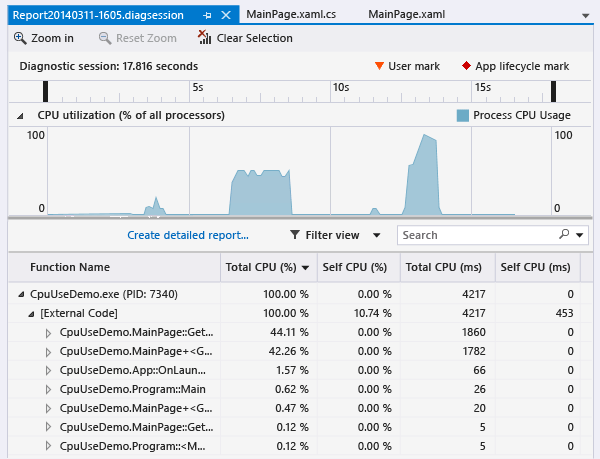
Task: Open the document tabs overflow dropdown
Action: (x=585, y=16)
